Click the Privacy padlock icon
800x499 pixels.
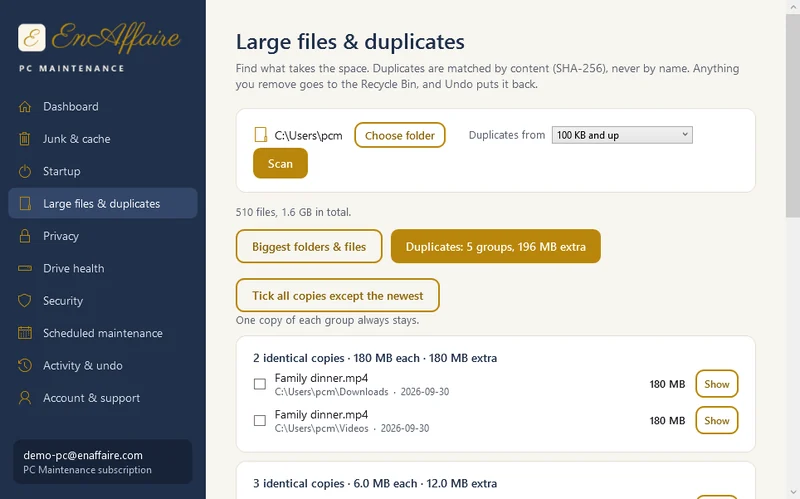tap(24, 236)
